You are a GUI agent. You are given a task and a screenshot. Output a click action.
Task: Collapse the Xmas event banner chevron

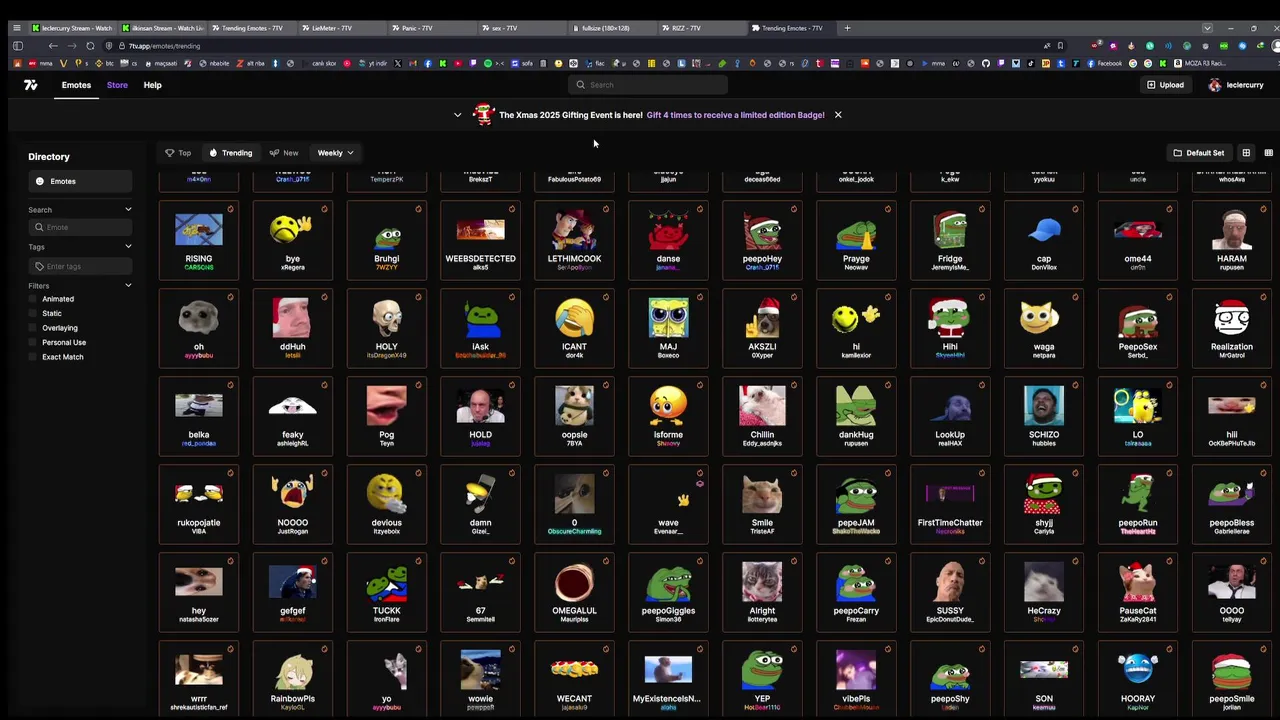point(458,115)
